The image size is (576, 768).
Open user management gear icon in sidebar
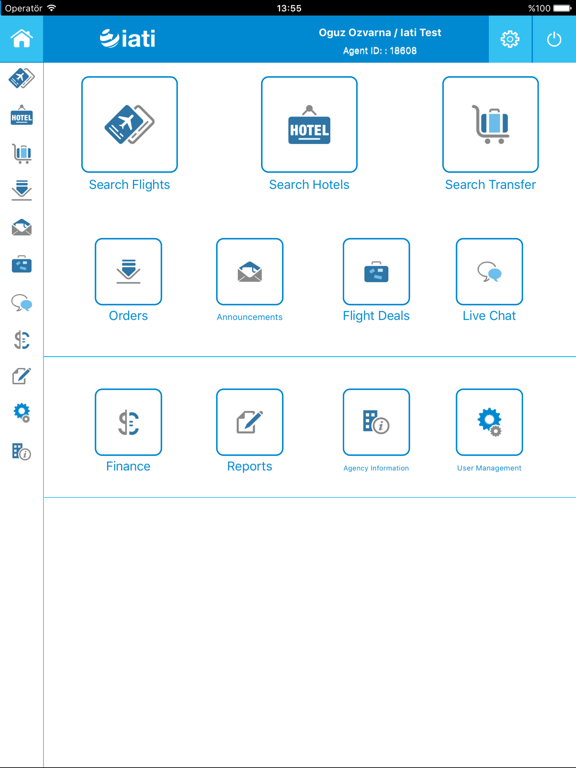(22, 413)
